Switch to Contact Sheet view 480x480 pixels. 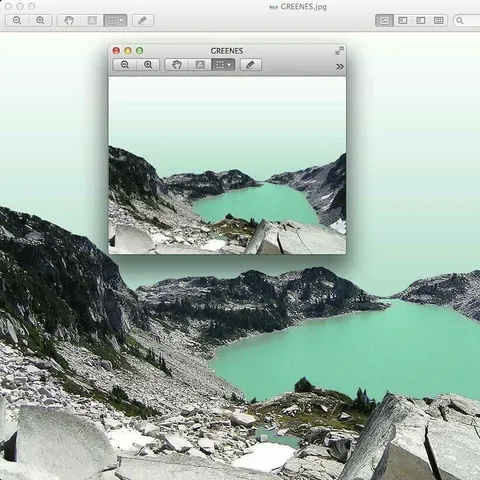click(x=439, y=20)
